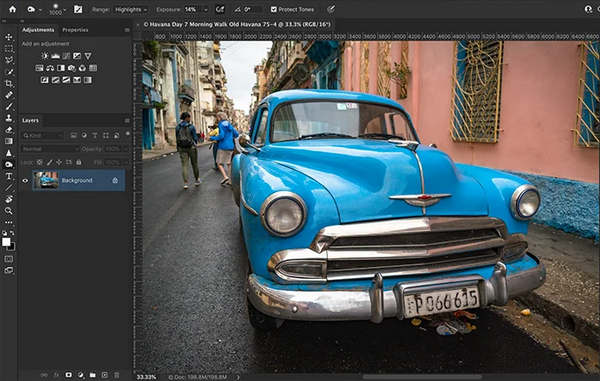Open the layer blend mode dropdown

pyautogui.click(x=50, y=149)
